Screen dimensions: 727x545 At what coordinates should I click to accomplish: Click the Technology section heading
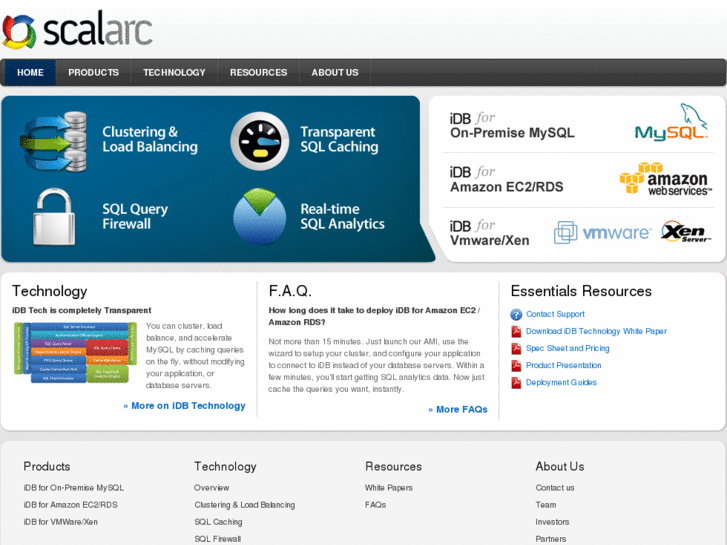point(50,291)
